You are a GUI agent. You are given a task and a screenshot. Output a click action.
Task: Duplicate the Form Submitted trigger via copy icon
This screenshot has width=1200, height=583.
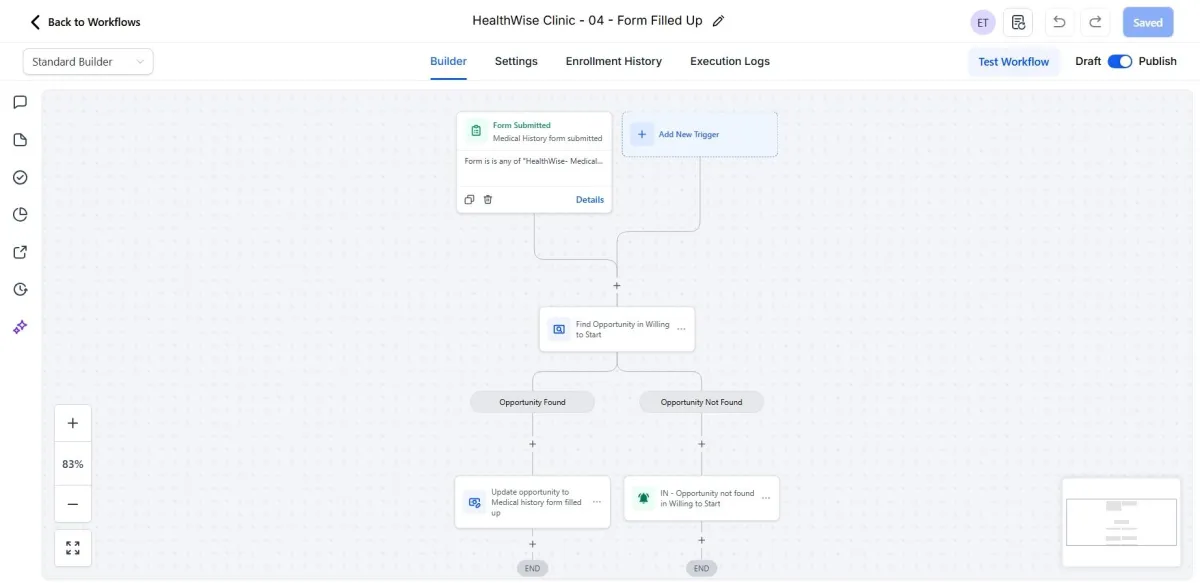[470, 200]
